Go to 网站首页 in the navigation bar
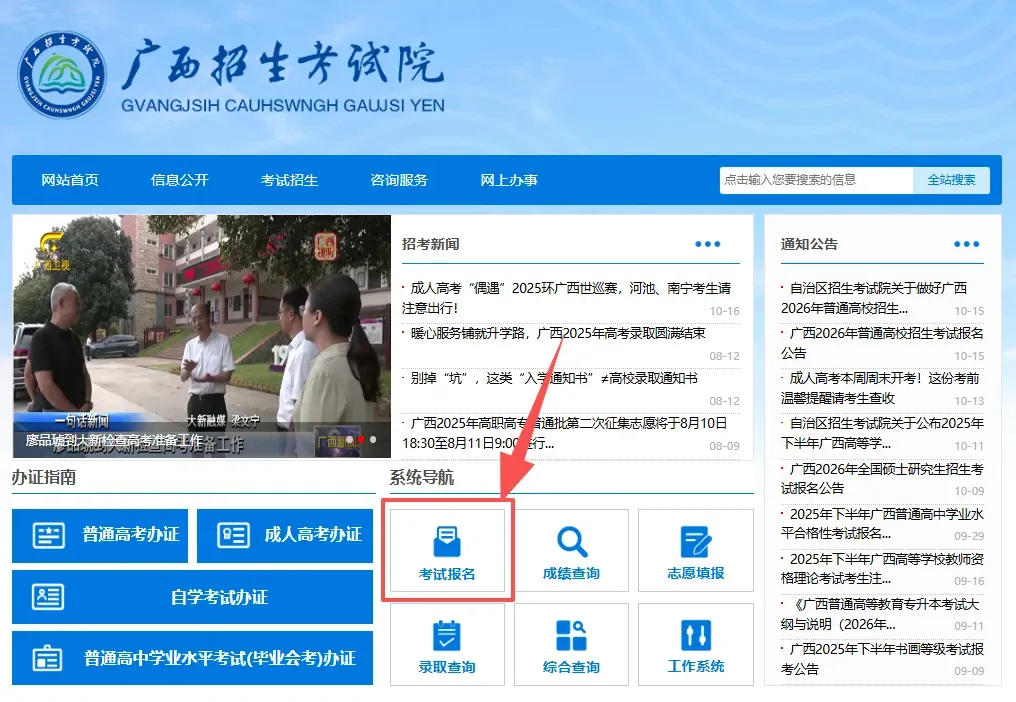 (70, 180)
